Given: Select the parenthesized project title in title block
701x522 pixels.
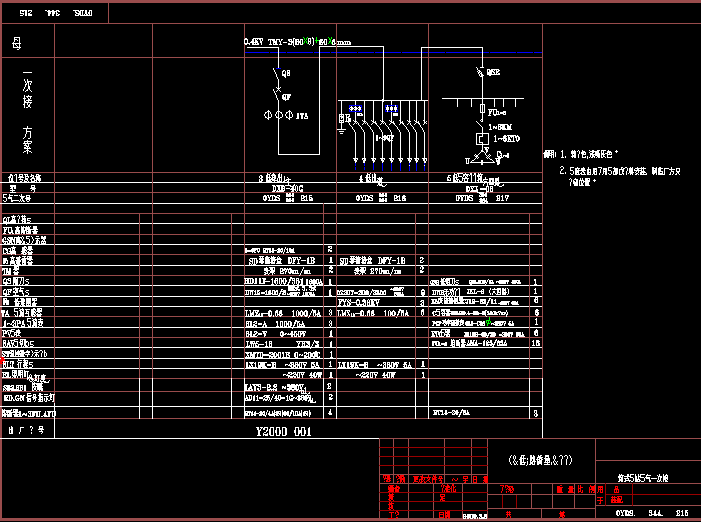Looking at the screenshot, I should 541,460.
